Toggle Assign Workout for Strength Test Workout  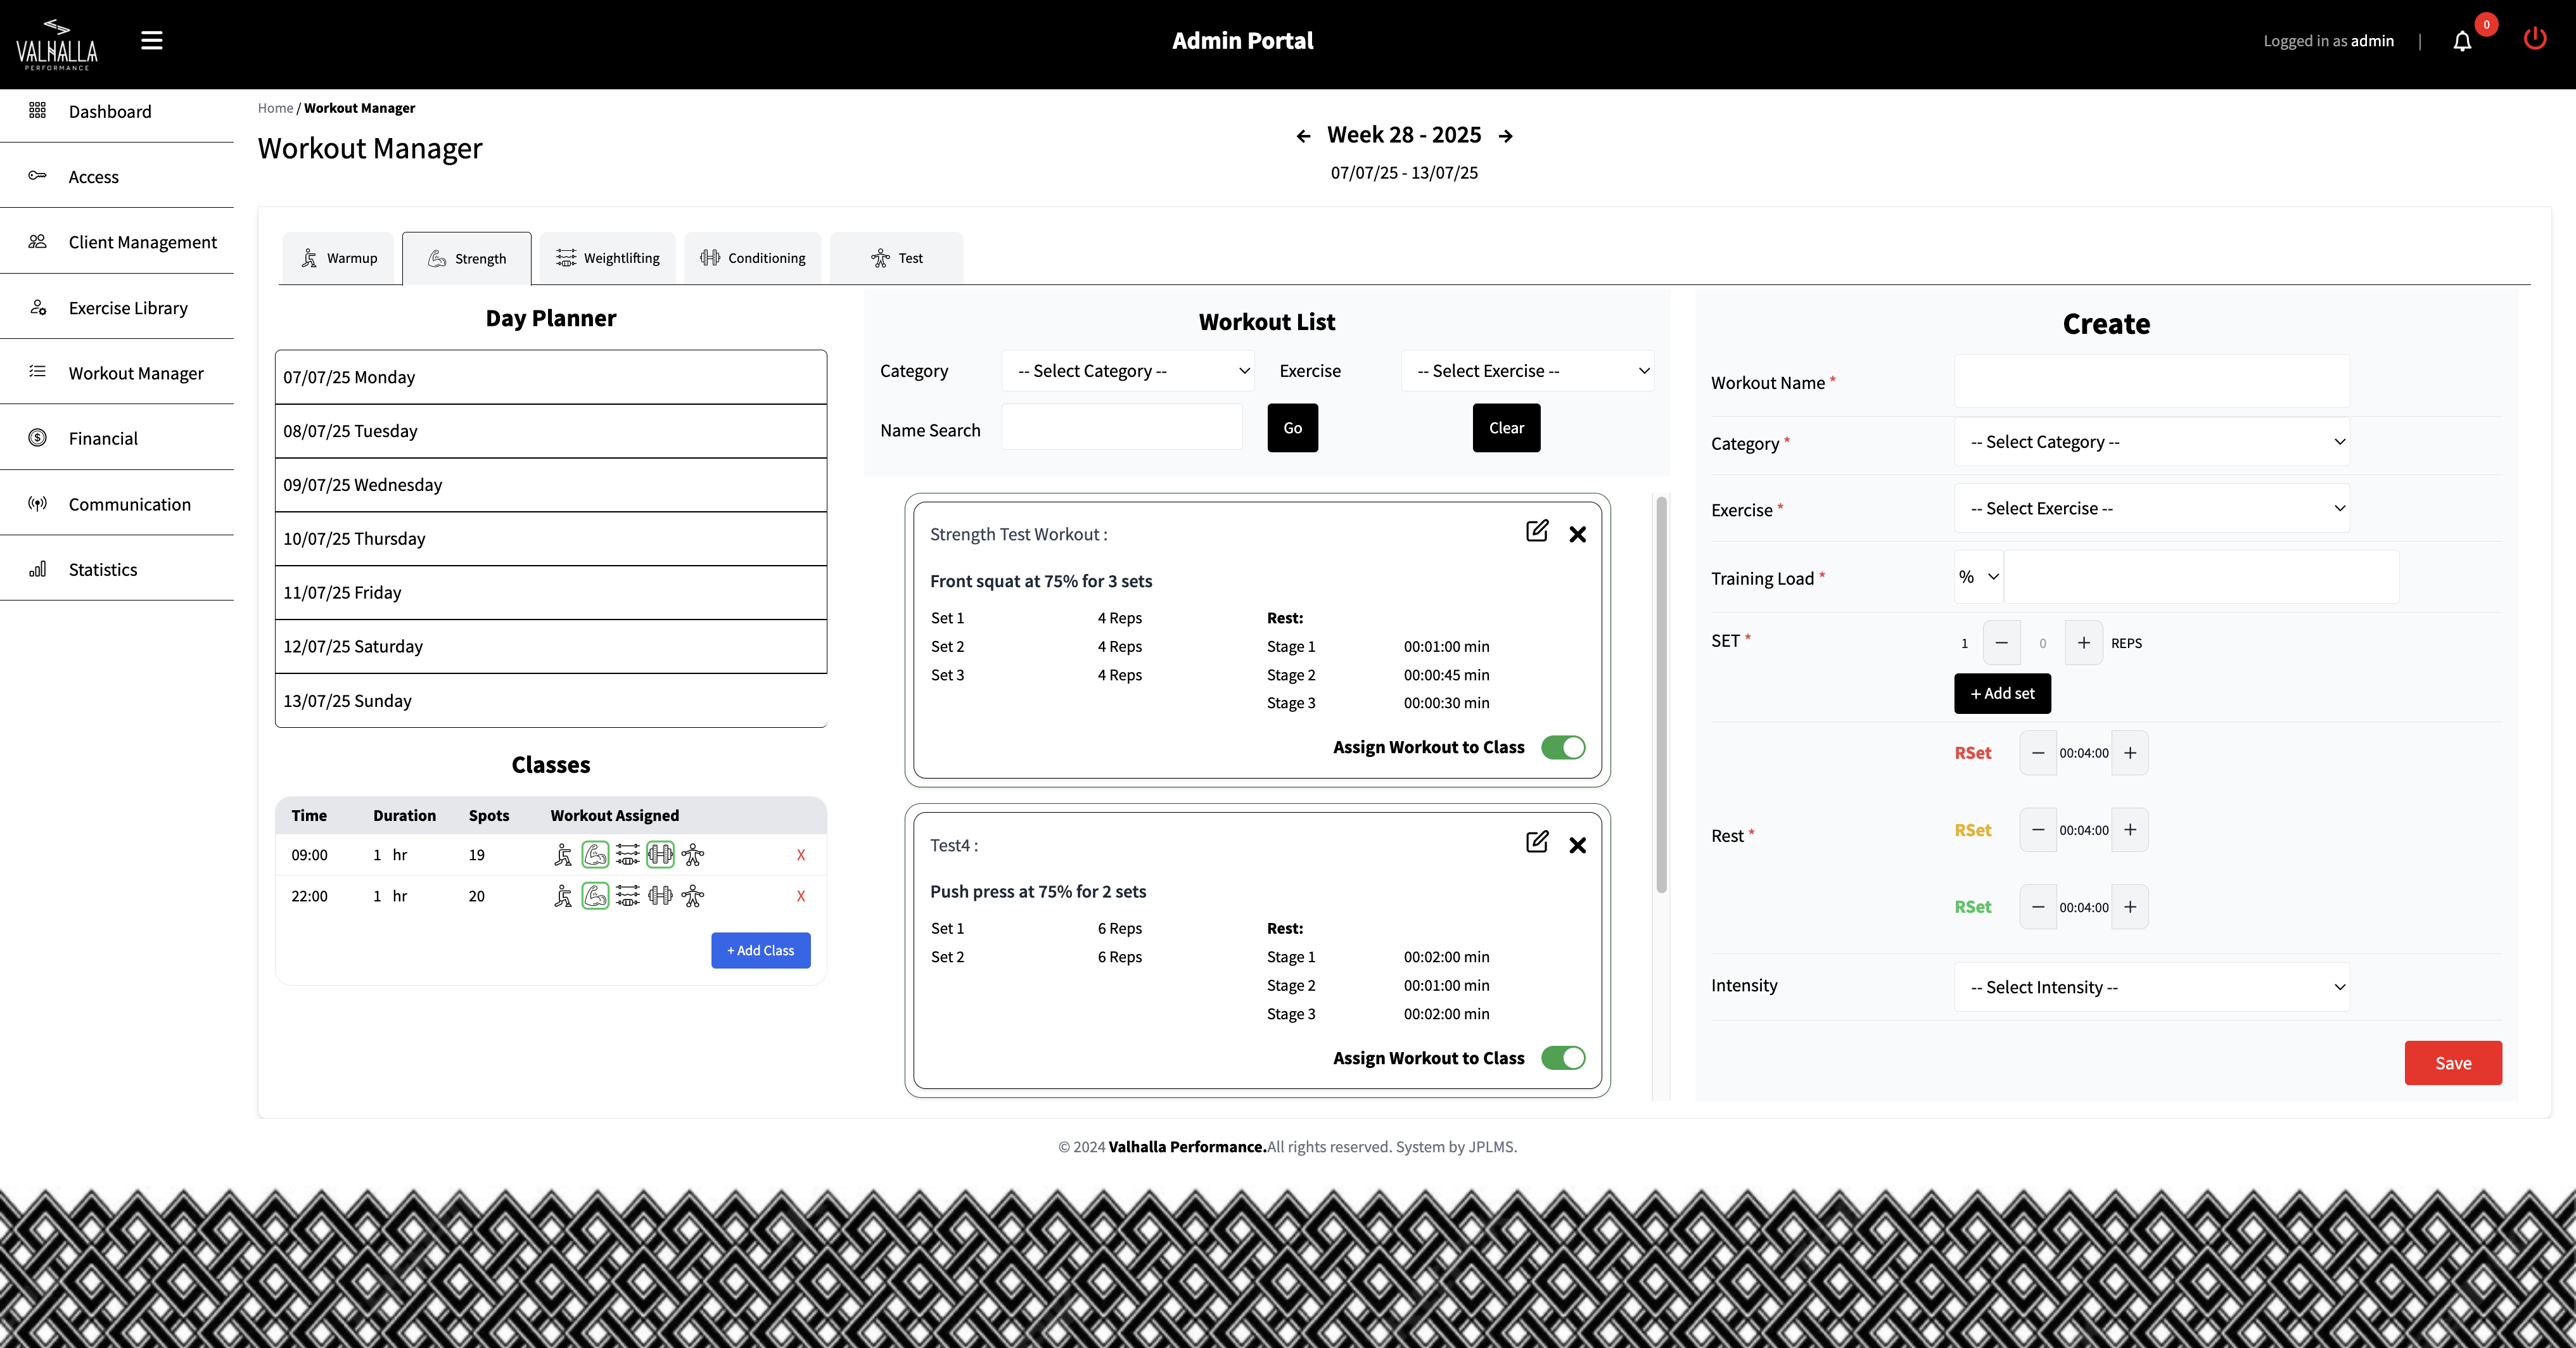[x=1563, y=747]
